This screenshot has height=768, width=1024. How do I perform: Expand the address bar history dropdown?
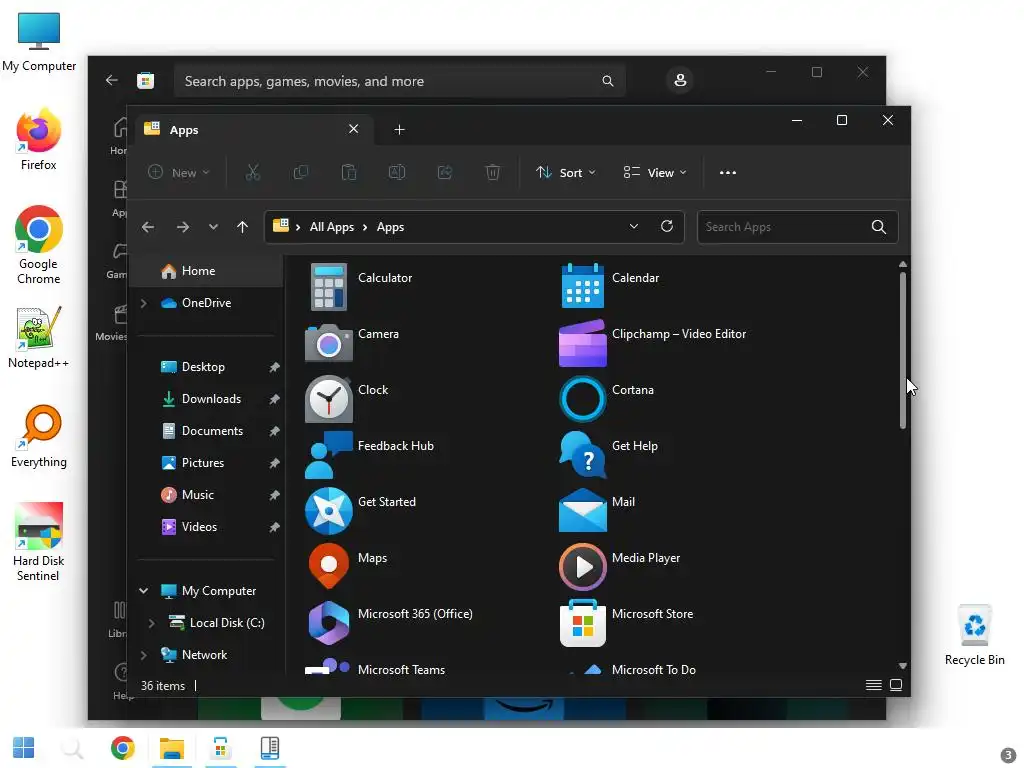click(633, 226)
